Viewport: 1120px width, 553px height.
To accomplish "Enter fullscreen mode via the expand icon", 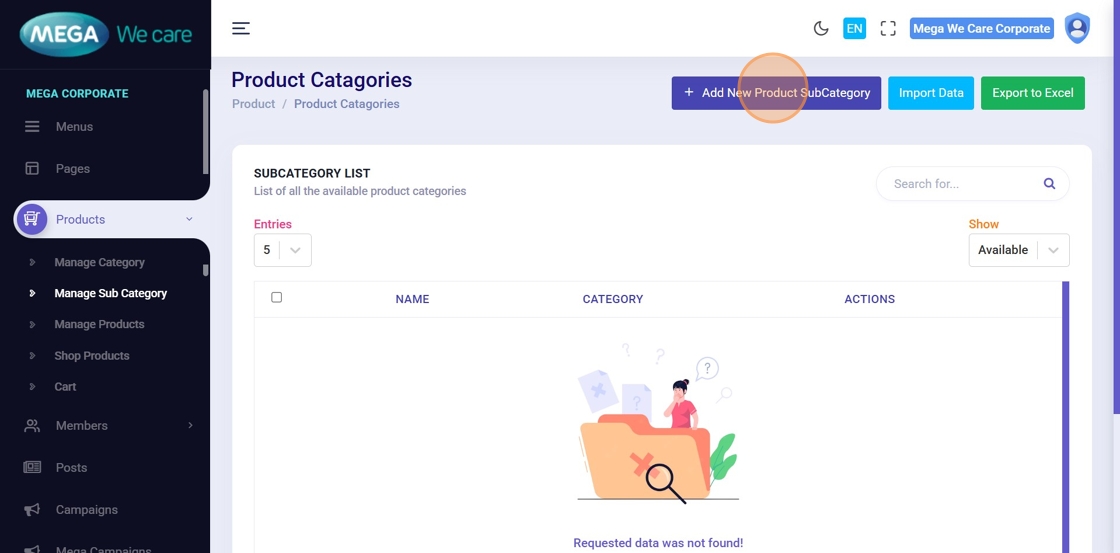I will tap(888, 28).
